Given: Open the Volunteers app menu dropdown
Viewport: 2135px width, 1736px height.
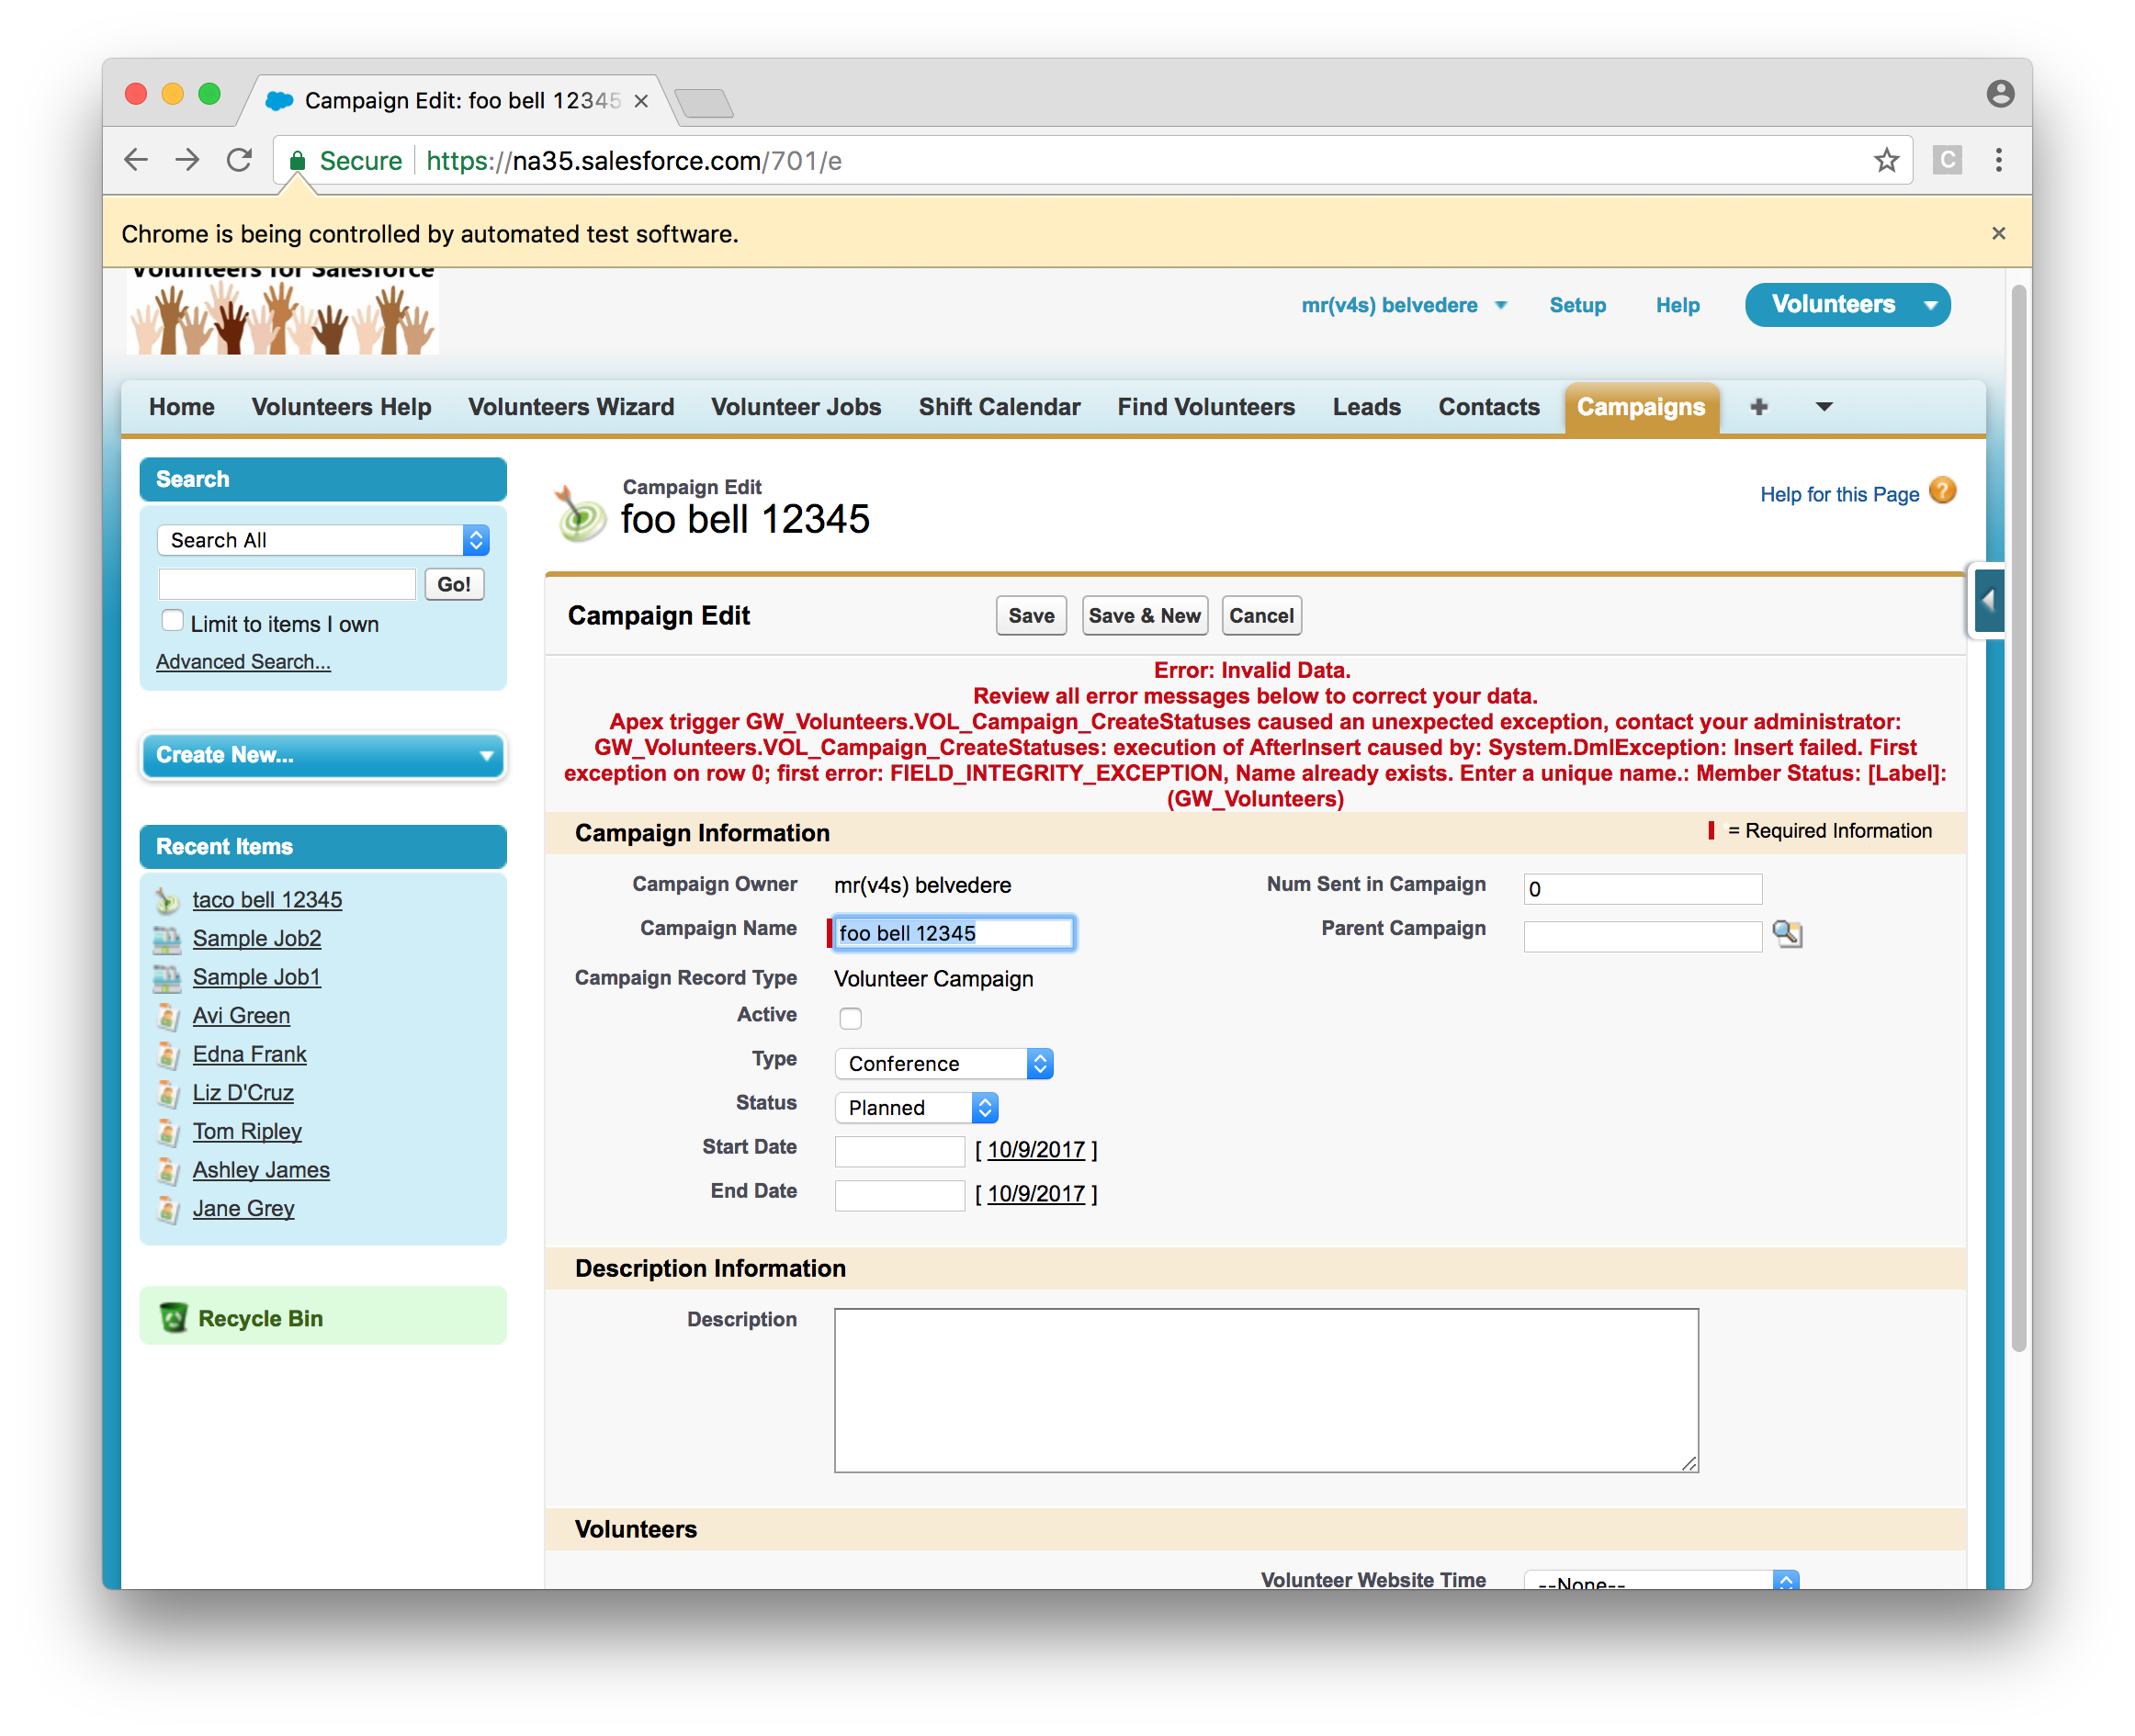Looking at the screenshot, I should click(x=1930, y=305).
